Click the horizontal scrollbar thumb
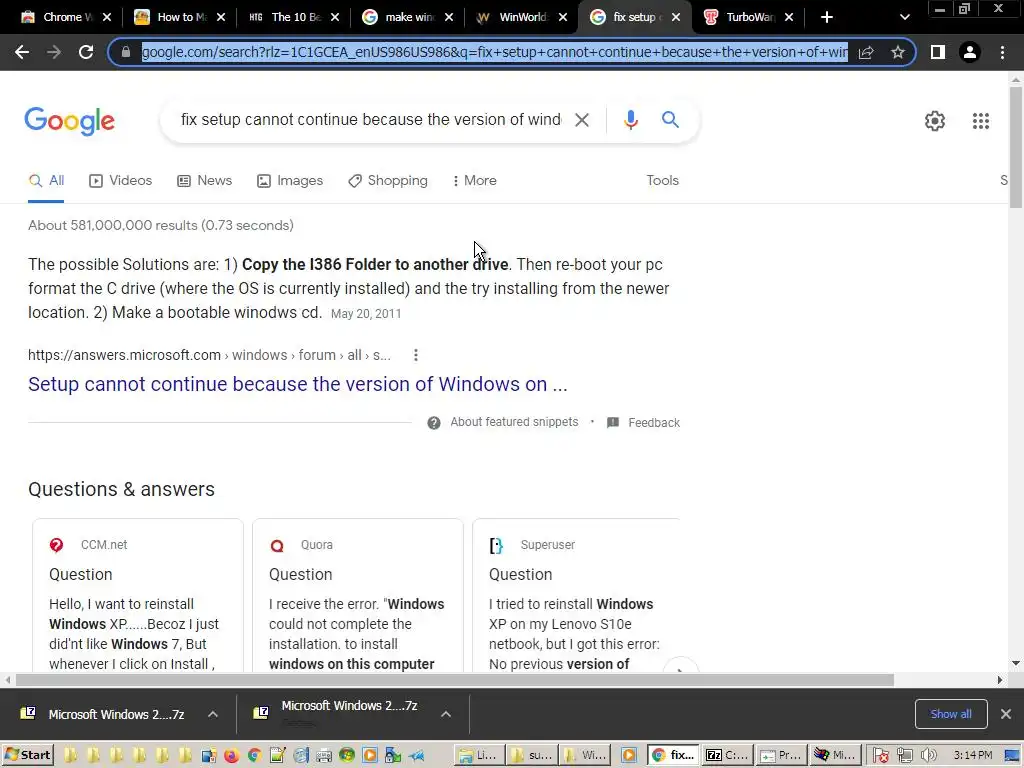Image resolution: width=1024 pixels, height=768 pixels. (x=455, y=680)
